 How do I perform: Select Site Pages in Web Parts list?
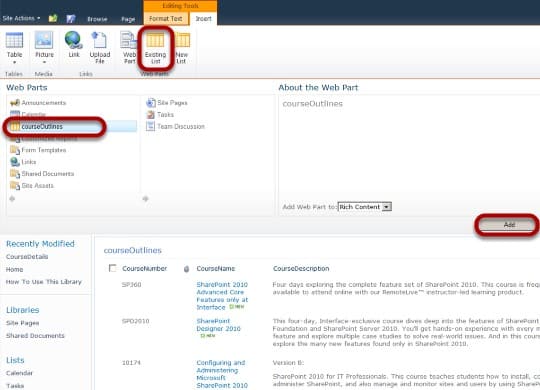pyautogui.click(x=172, y=103)
